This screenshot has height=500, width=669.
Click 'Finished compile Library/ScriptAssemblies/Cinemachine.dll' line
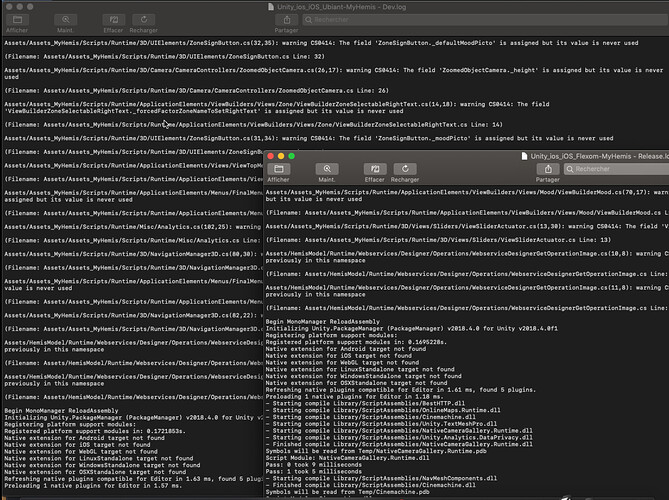(x=370, y=485)
